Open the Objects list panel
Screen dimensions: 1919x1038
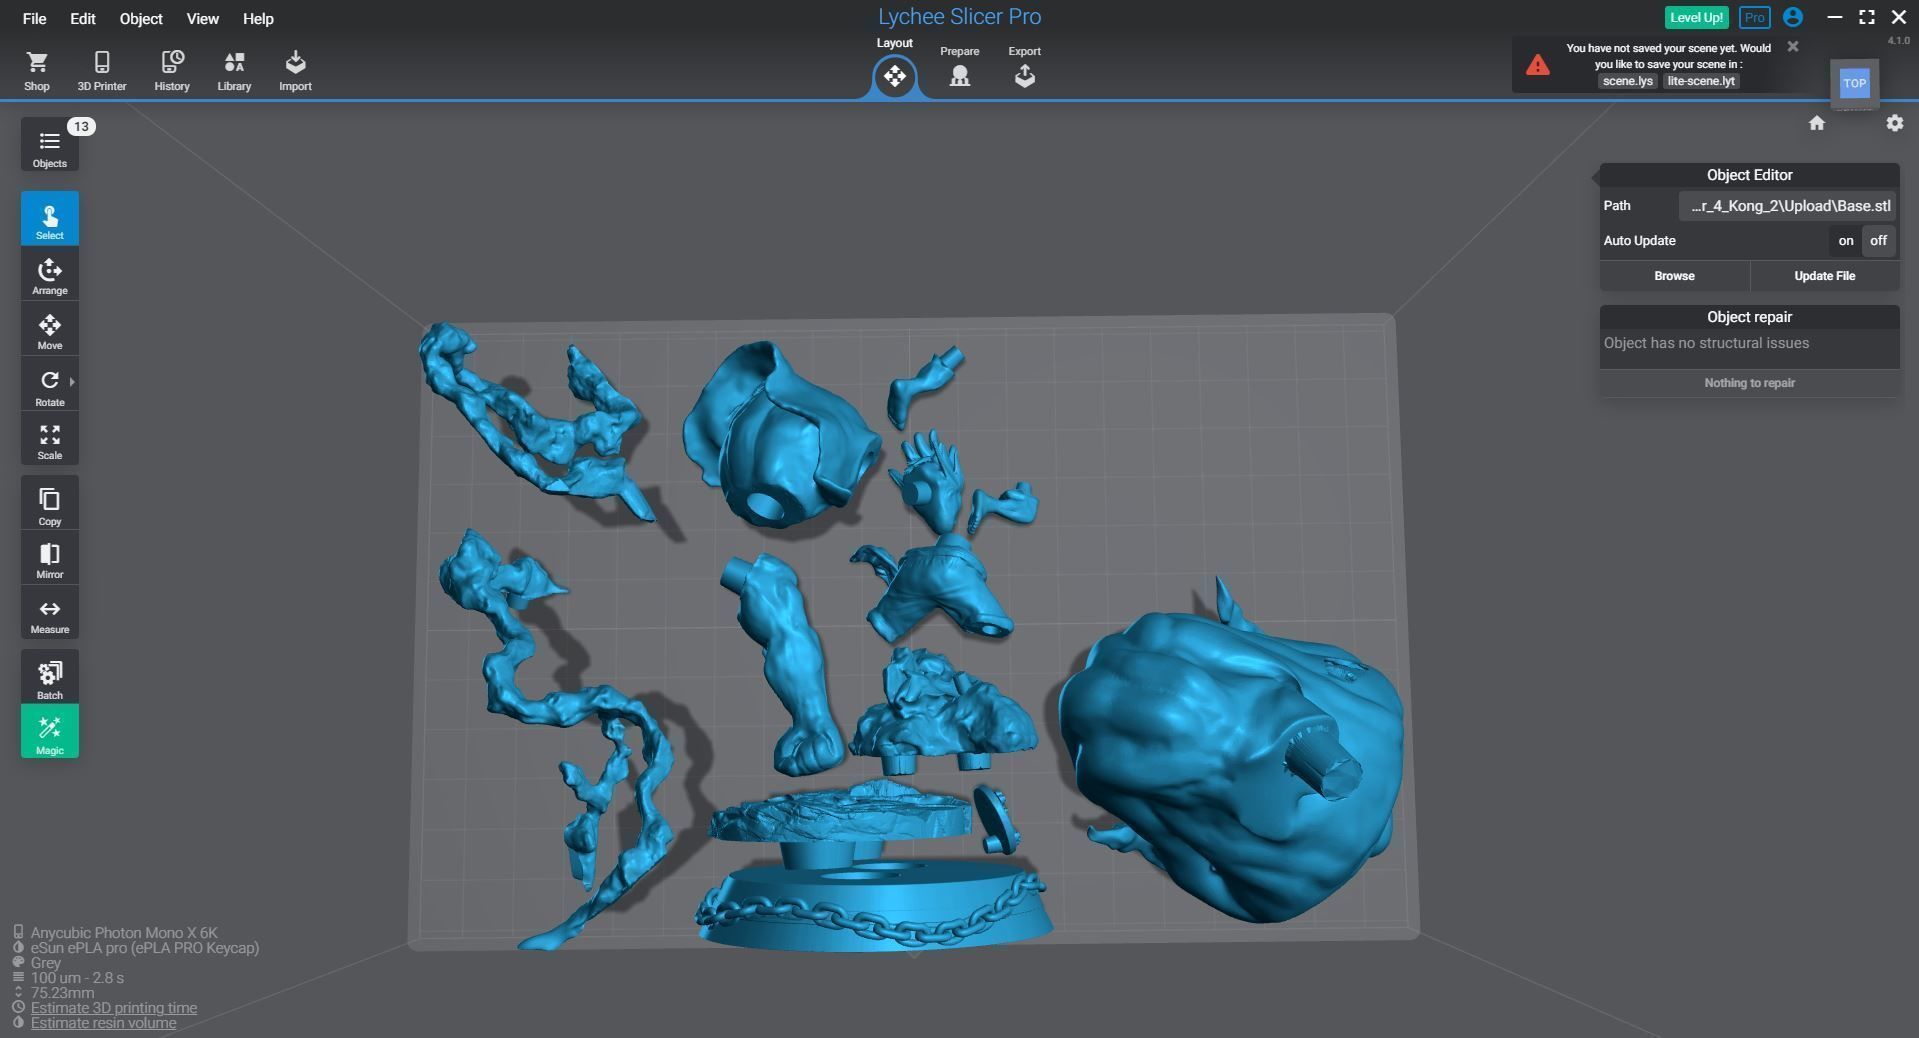(x=50, y=146)
